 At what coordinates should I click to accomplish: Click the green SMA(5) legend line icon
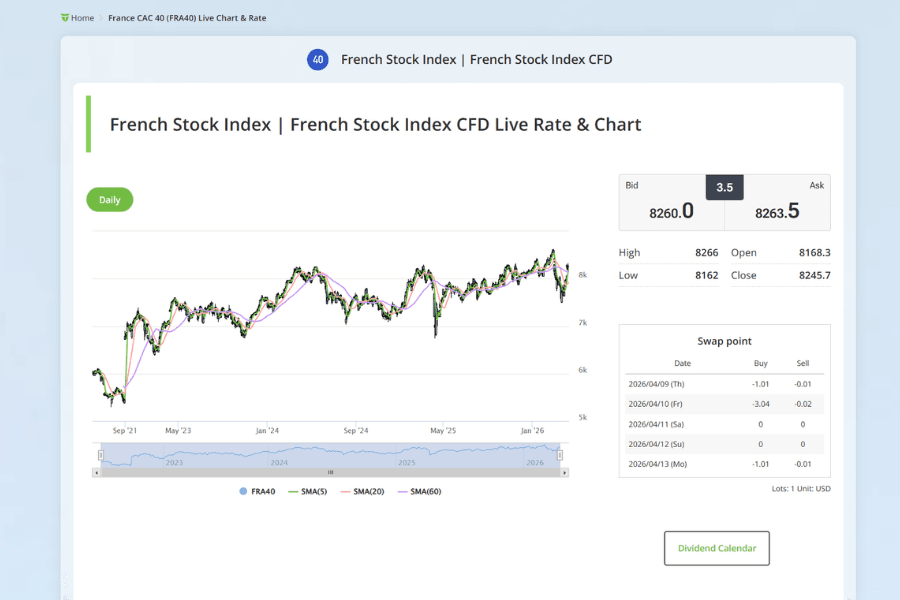[291, 490]
